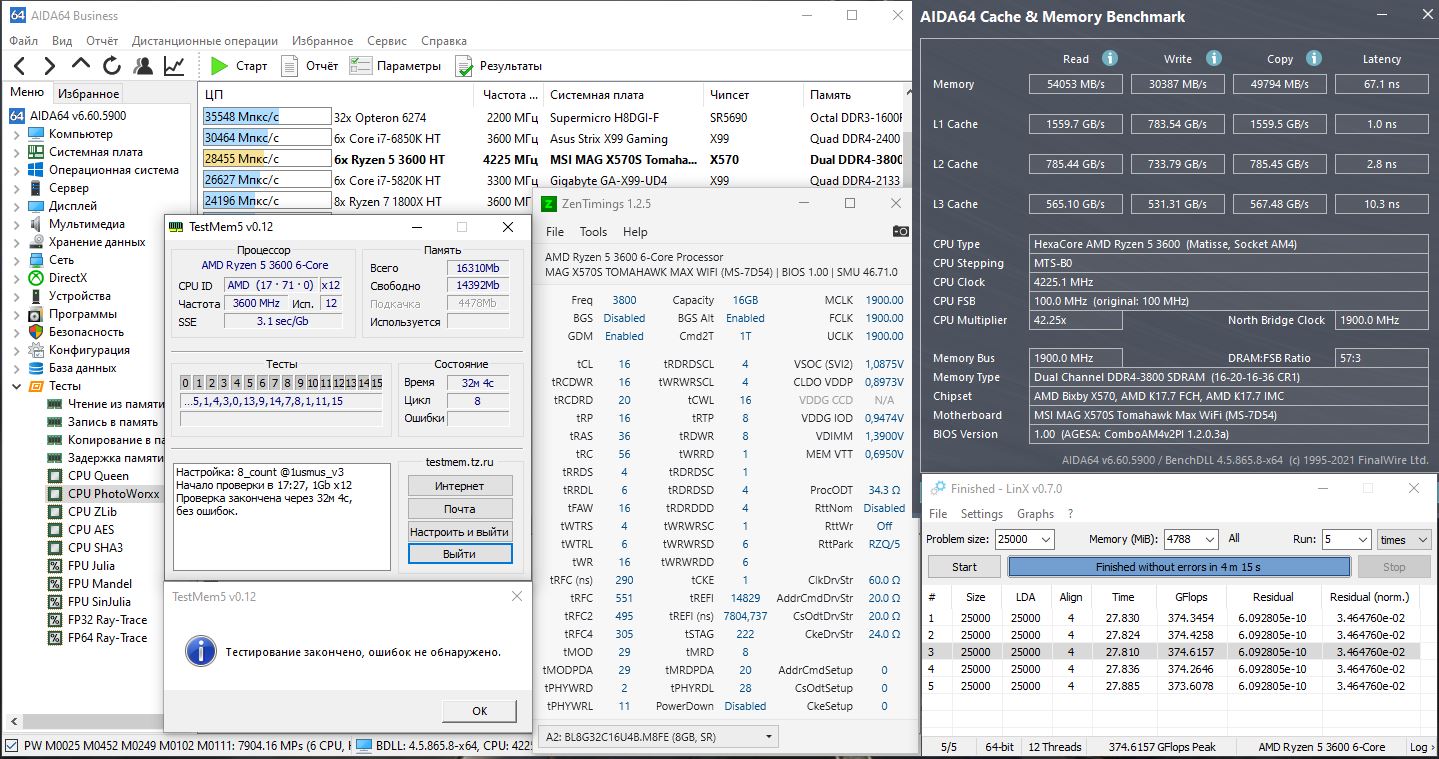
Task: Open the graph chart icon in AIDA64 toolbar
Action: 174,66
